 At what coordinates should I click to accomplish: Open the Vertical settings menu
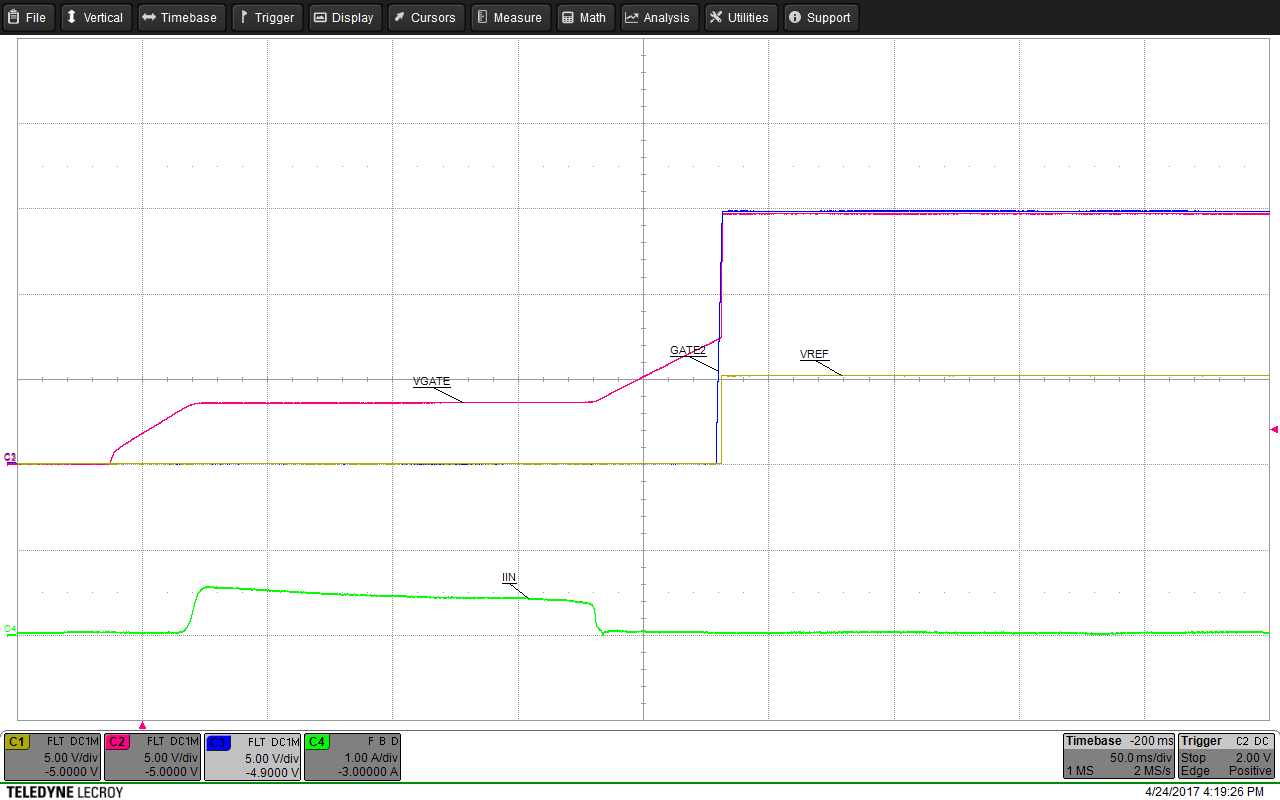(96, 17)
